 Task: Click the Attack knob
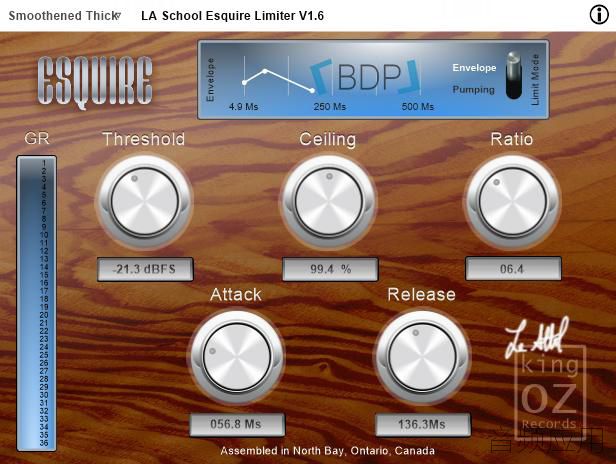coord(237,357)
